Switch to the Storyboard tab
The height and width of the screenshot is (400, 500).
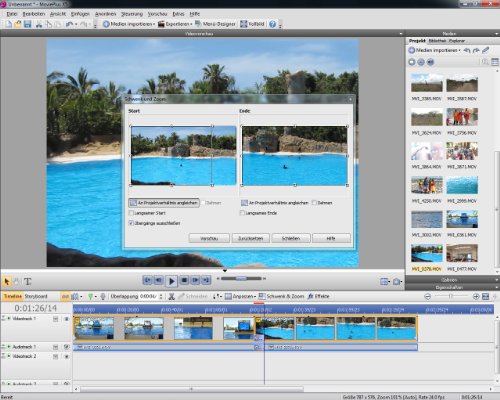click(x=36, y=296)
